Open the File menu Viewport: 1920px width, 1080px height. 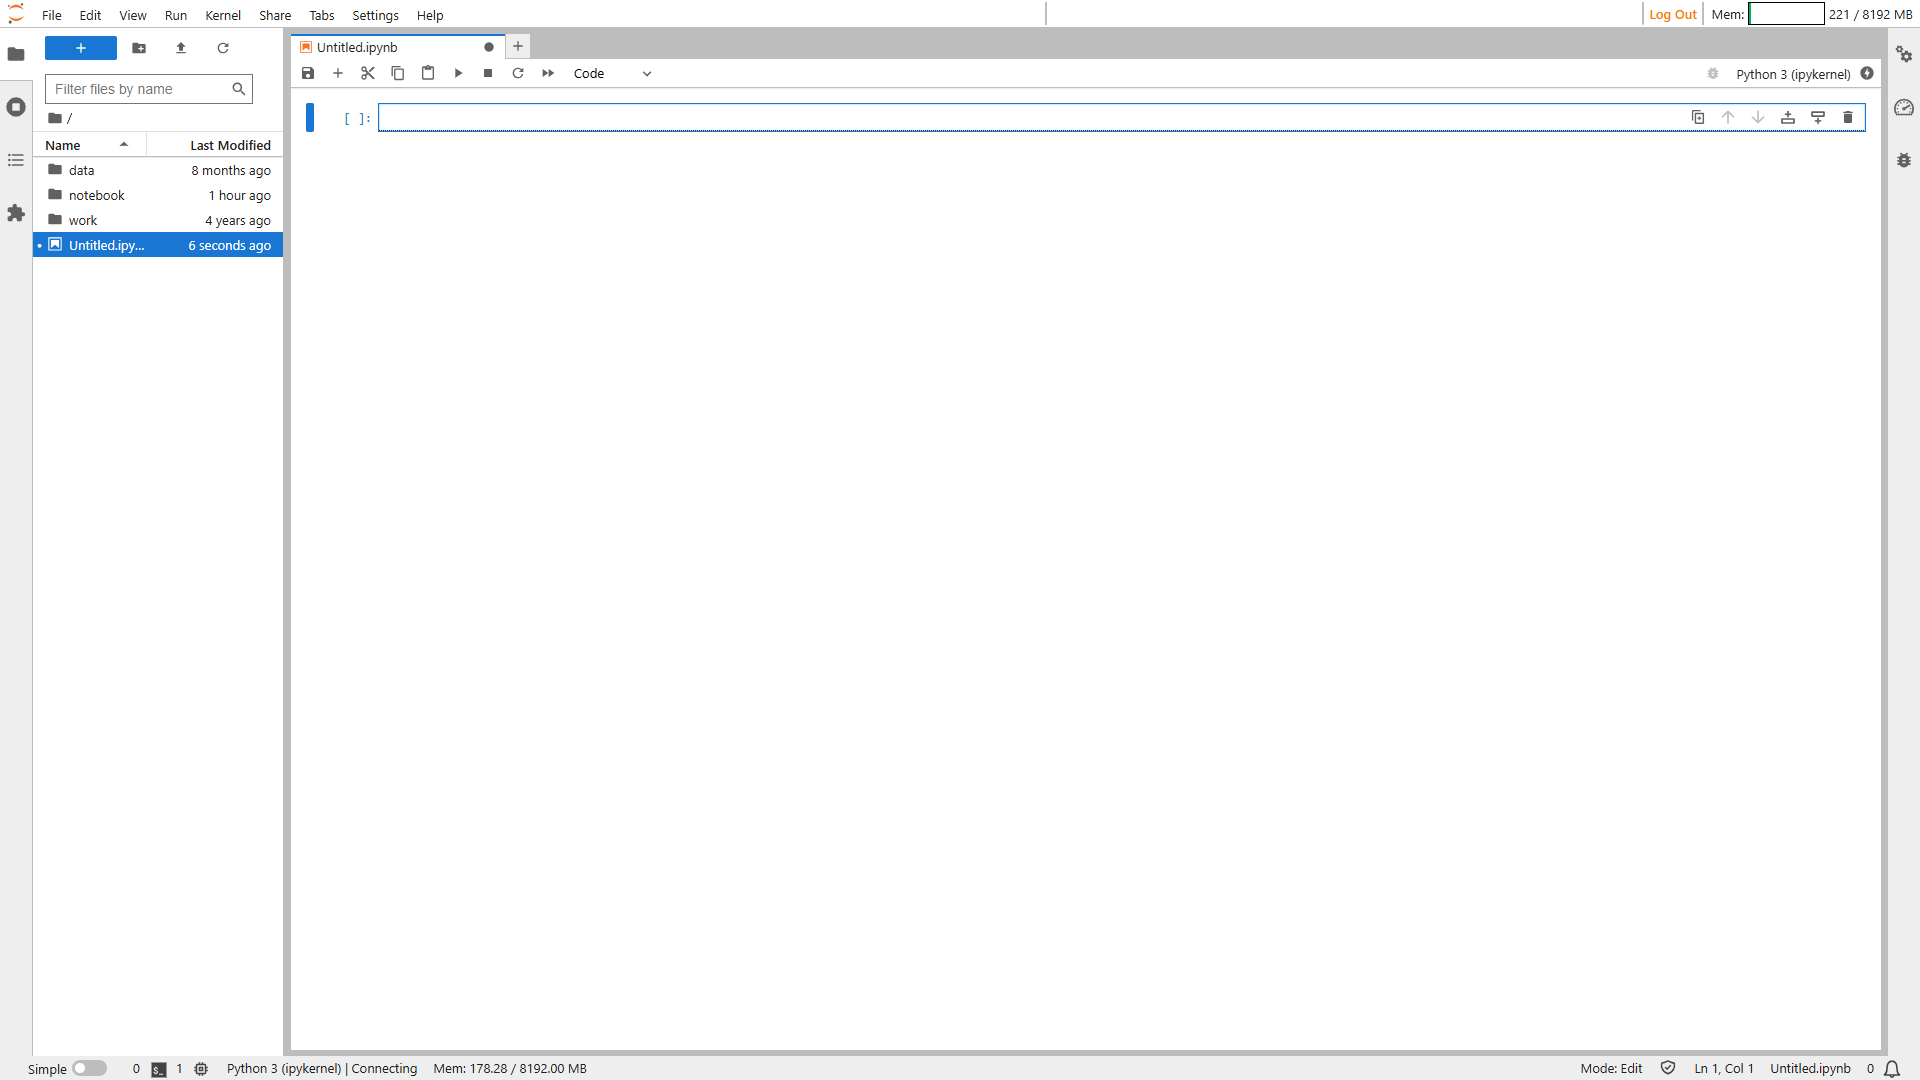52,15
